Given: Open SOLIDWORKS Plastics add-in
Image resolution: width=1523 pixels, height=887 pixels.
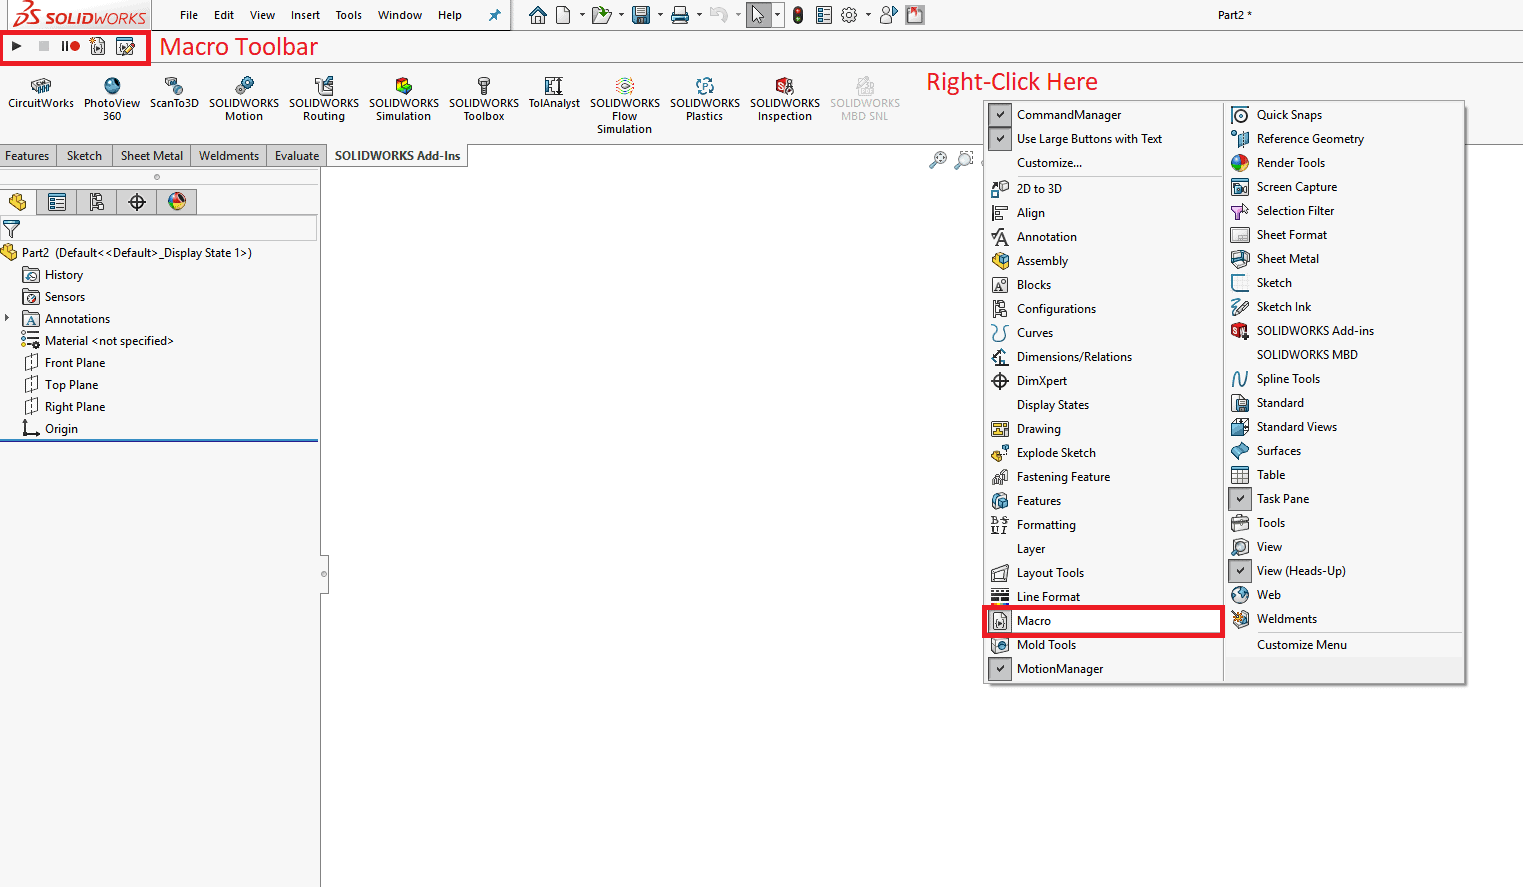Looking at the screenshot, I should [x=705, y=100].
